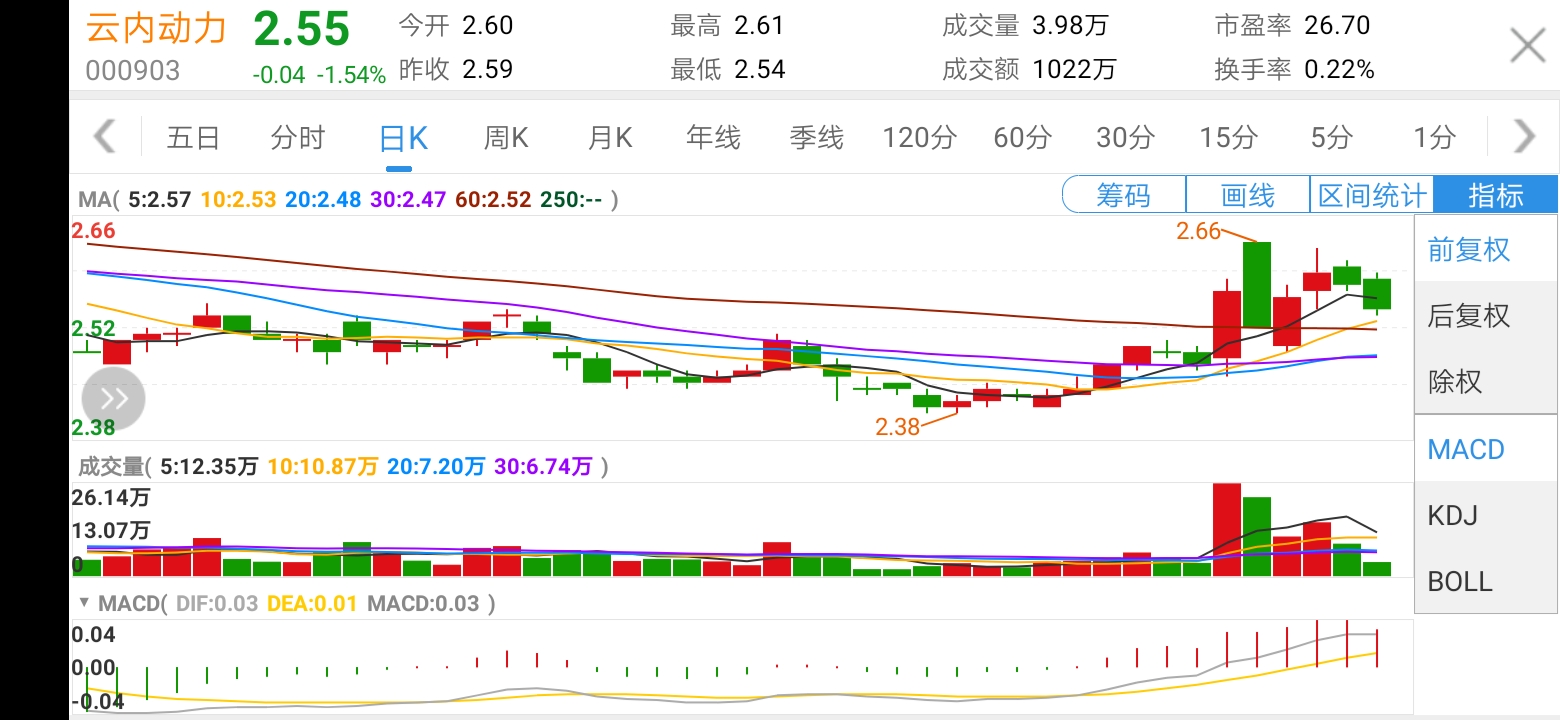
Task: Collapse the MACD indicator triangle
Action: (85, 604)
